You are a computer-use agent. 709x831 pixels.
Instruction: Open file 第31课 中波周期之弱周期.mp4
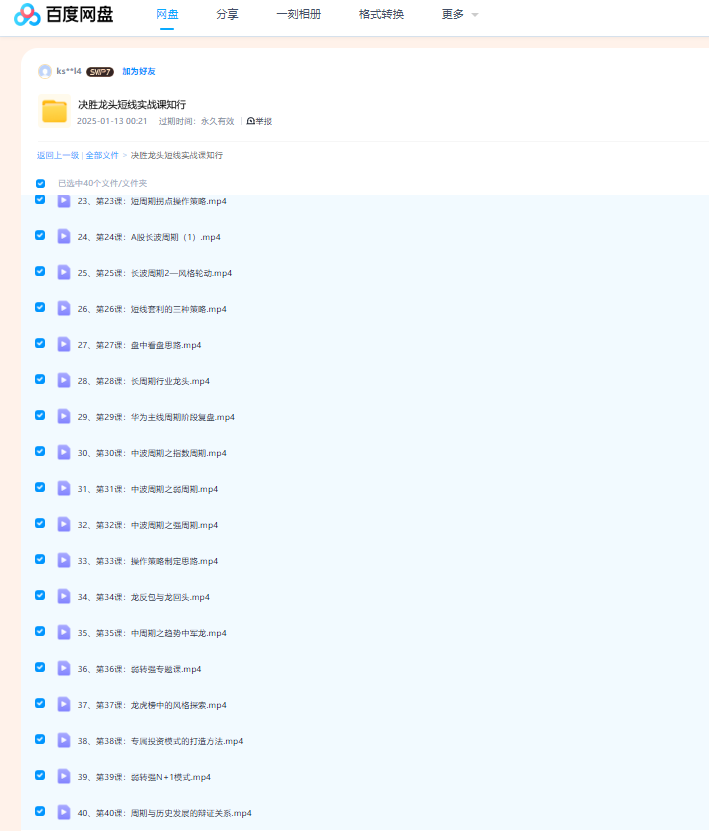[x=148, y=489]
